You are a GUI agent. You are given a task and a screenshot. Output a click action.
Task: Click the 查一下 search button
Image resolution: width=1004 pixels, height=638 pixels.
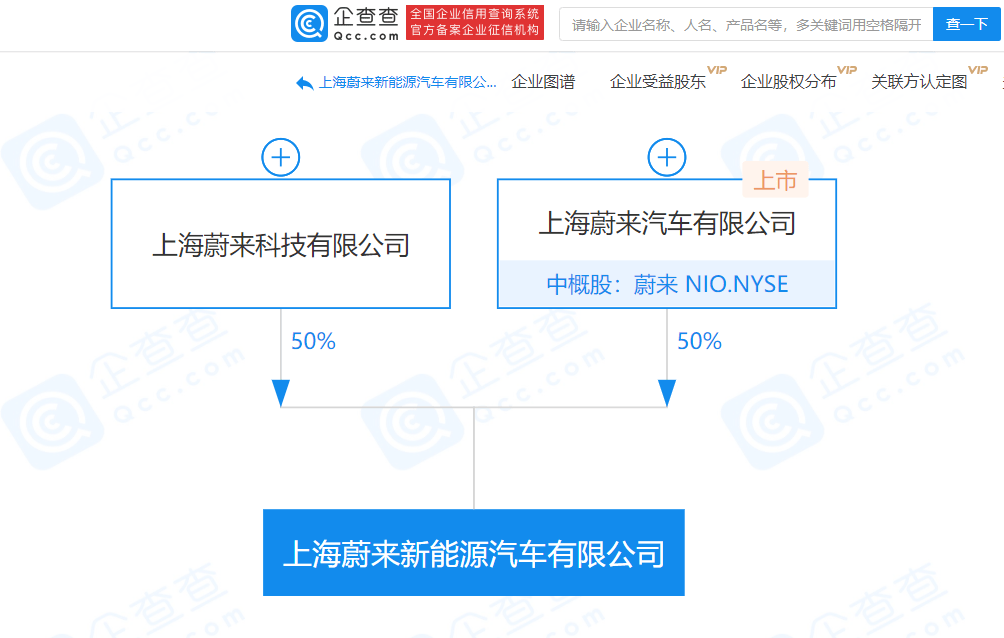point(966,24)
